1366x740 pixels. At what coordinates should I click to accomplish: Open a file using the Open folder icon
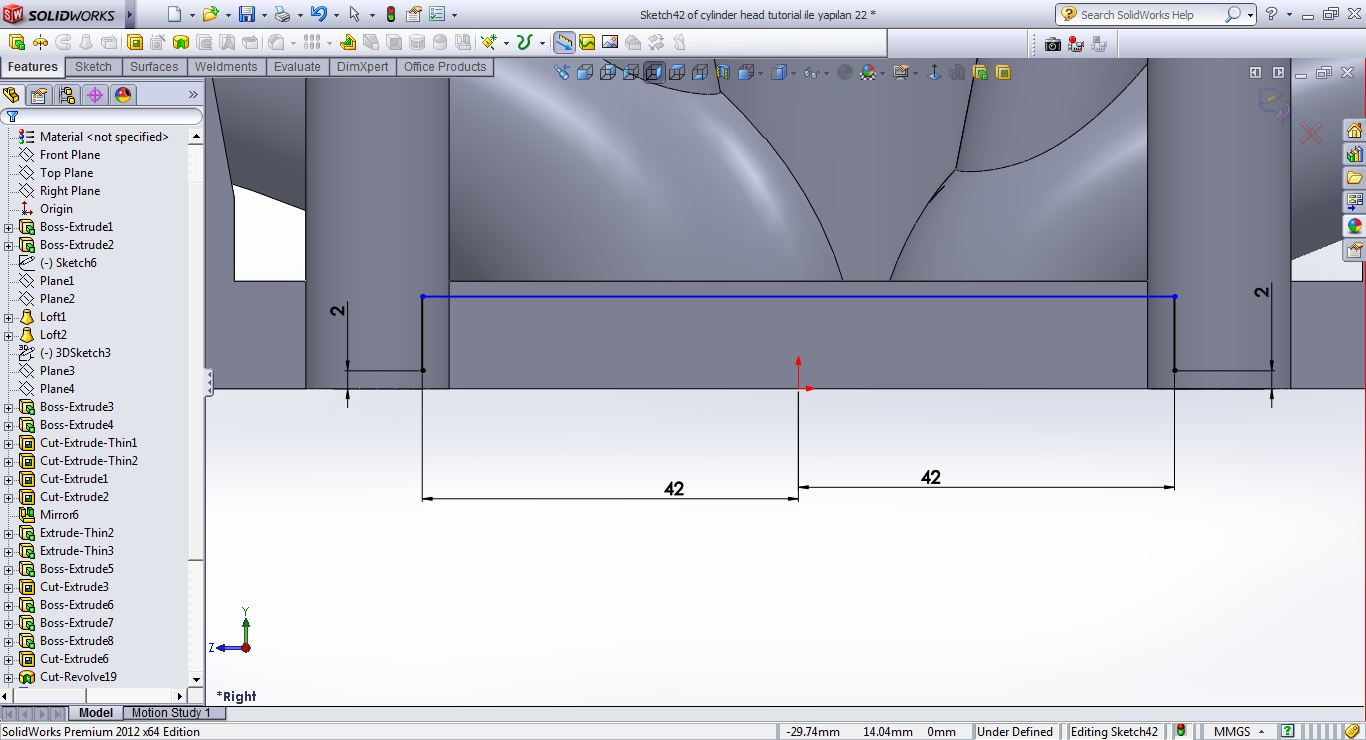(x=210, y=14)
